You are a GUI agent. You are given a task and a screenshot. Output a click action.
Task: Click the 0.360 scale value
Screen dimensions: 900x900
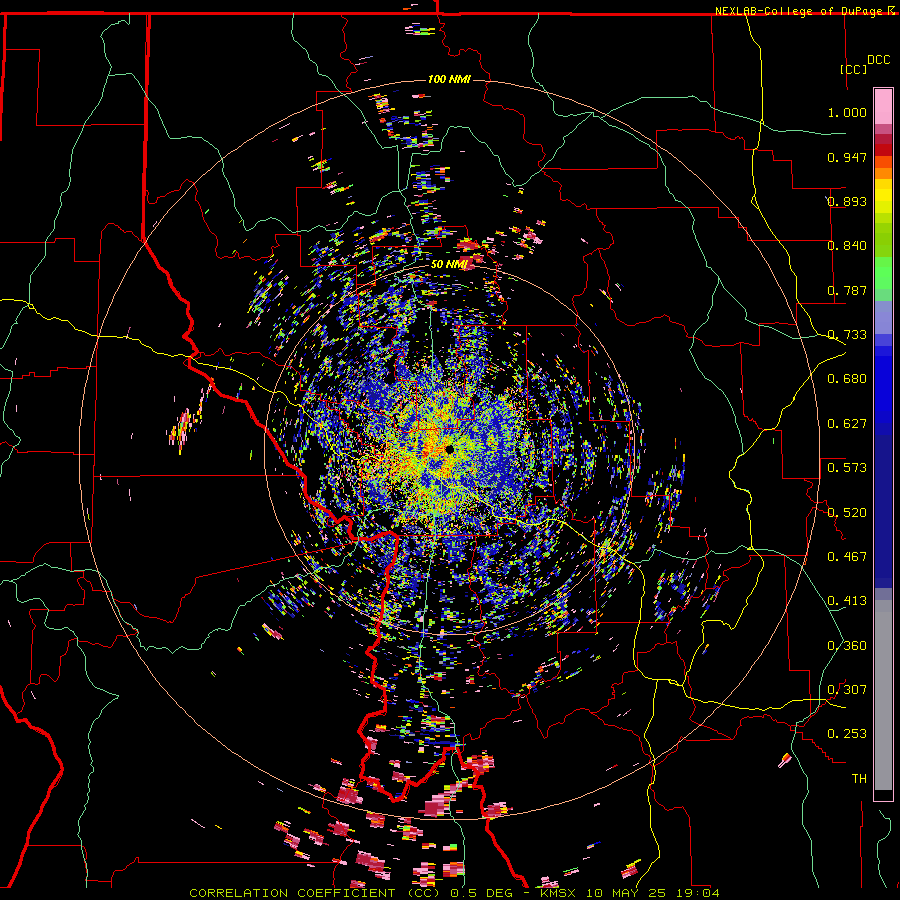click(x=847, y=646)
